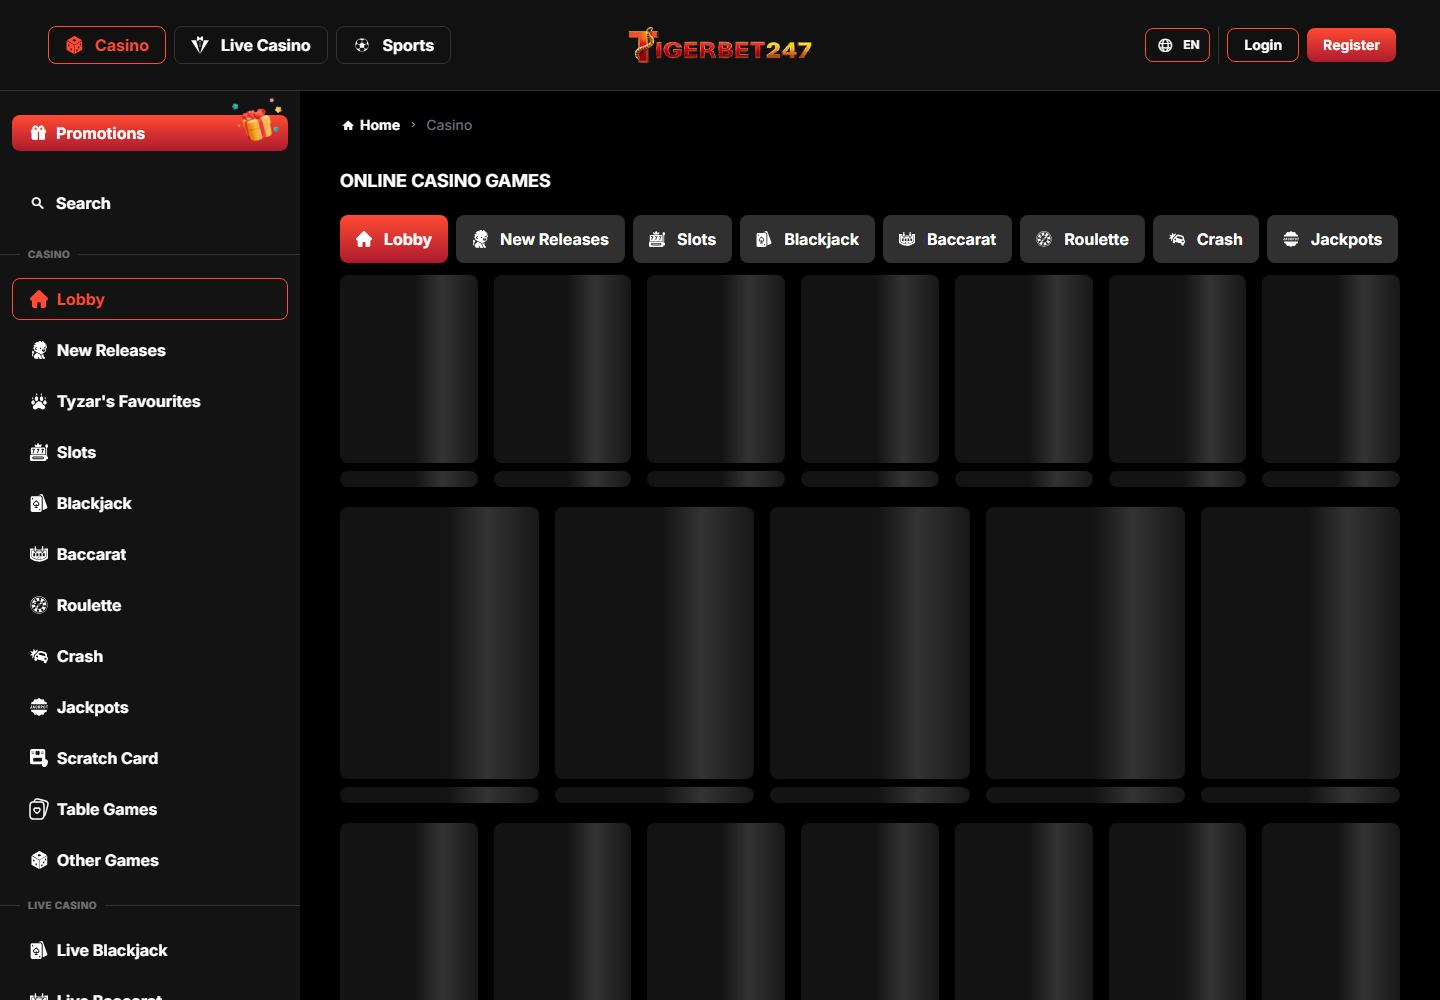The image size is (1440, 1000).
Task: Click the roulette icon on Roulette tab
Action: (x=1044, y=239)
